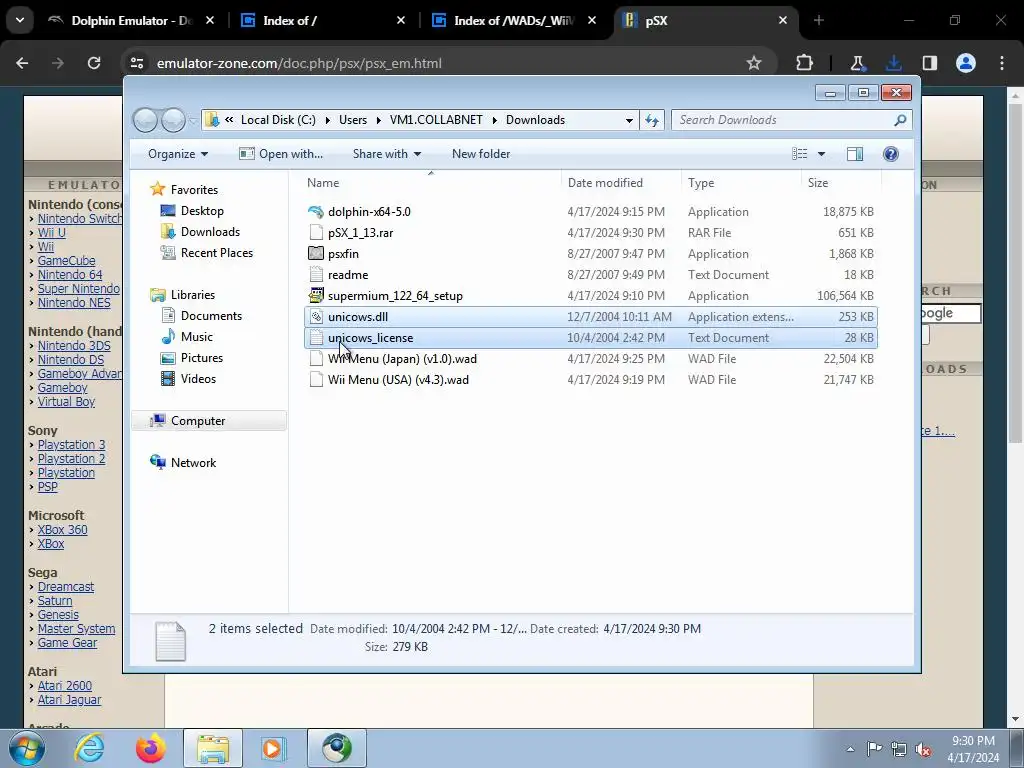Switch to the Index of / tab
The image size is (1024, 768).
324,20
